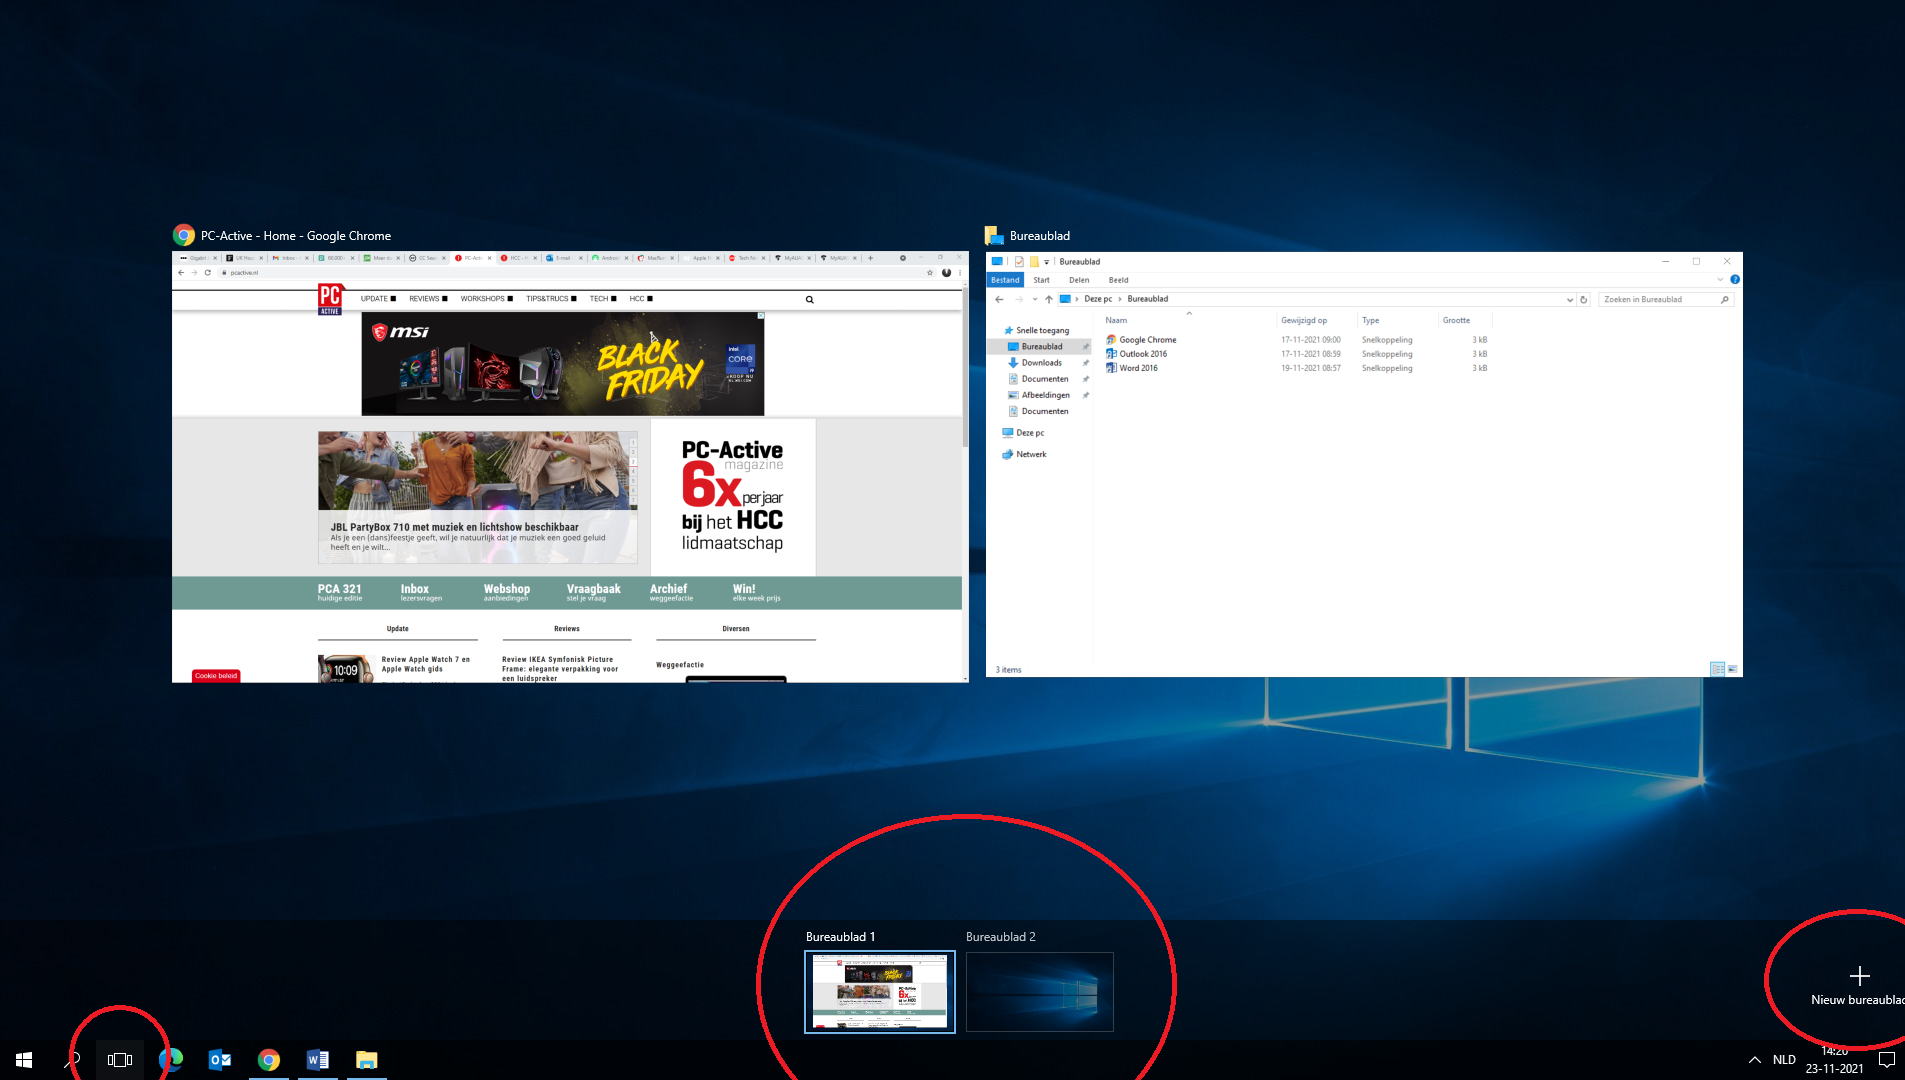Open Word from the taskbar

click(317, 1060)
